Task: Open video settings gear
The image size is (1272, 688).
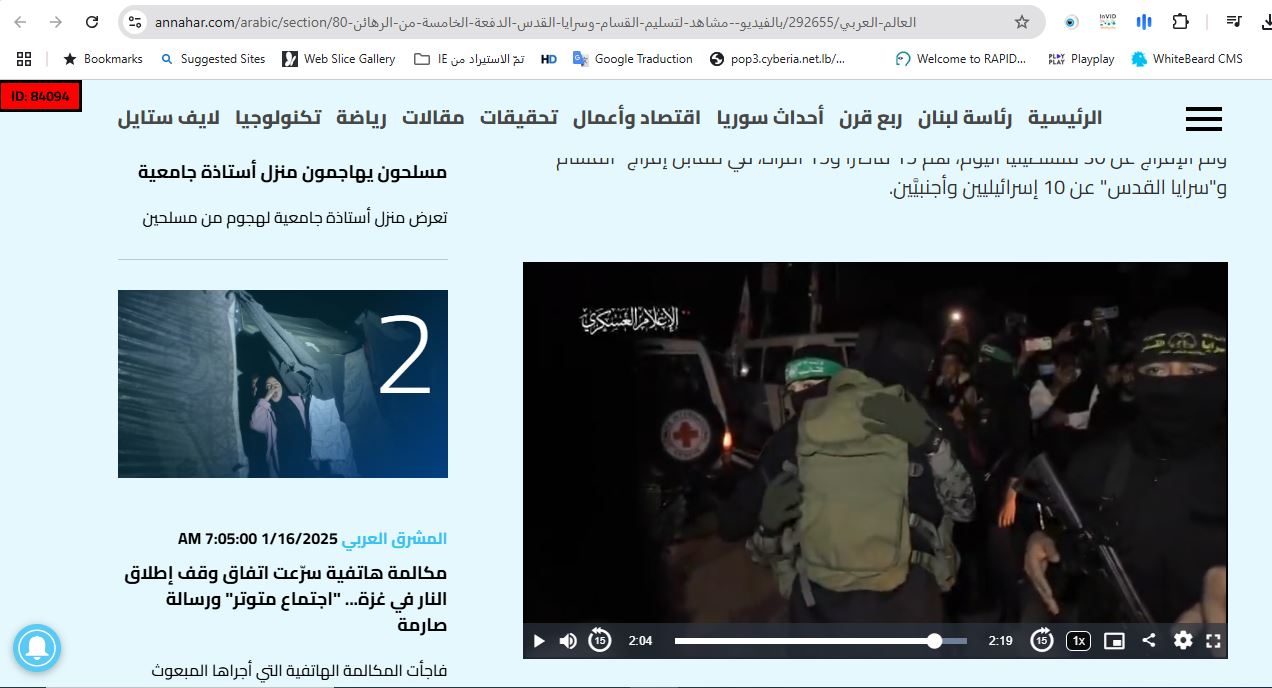Action: (1183, 641)
